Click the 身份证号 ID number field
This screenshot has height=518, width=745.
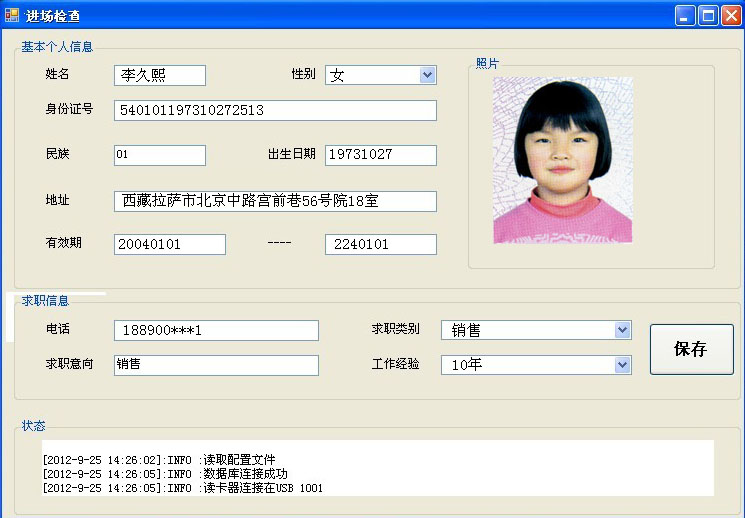(x=275, y=110)
